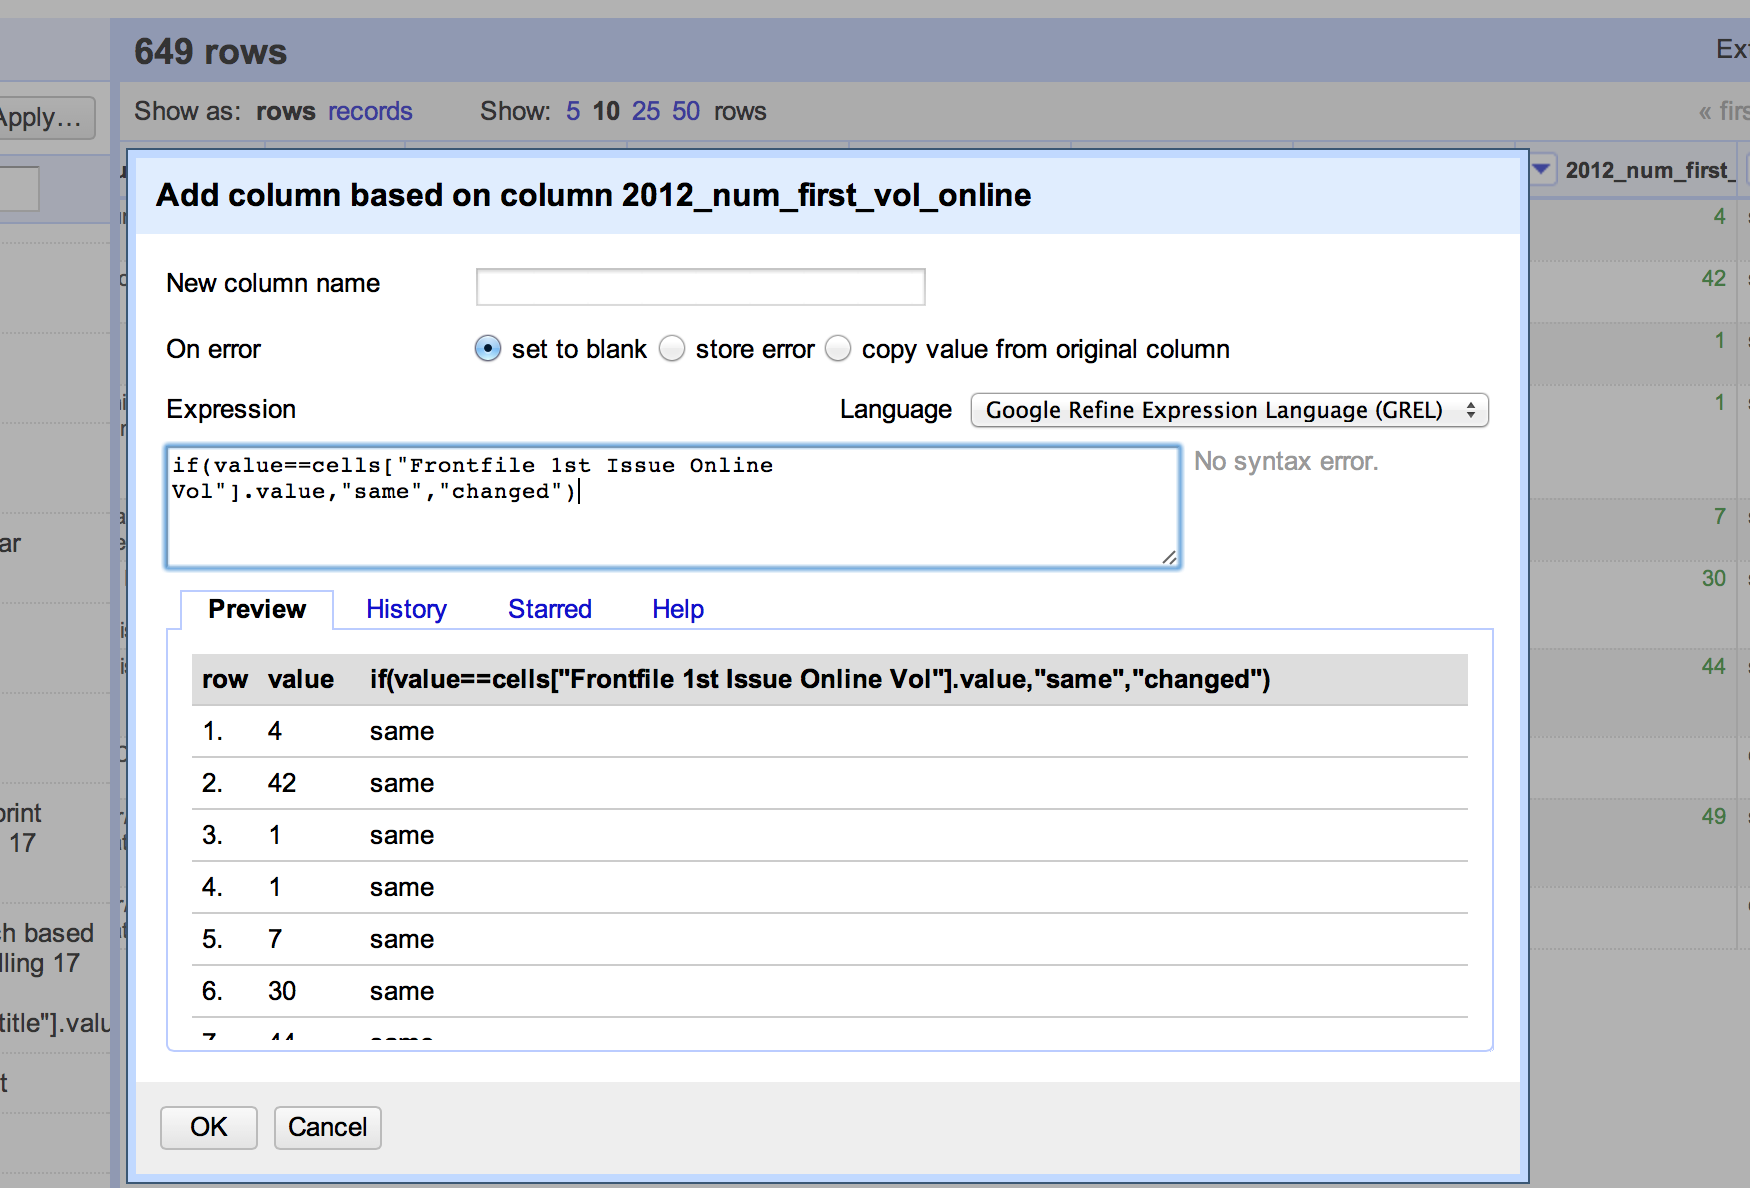1750x1188 pixels.
Task: Click preview row 5 value 7
Action: [x=275, y=939]
